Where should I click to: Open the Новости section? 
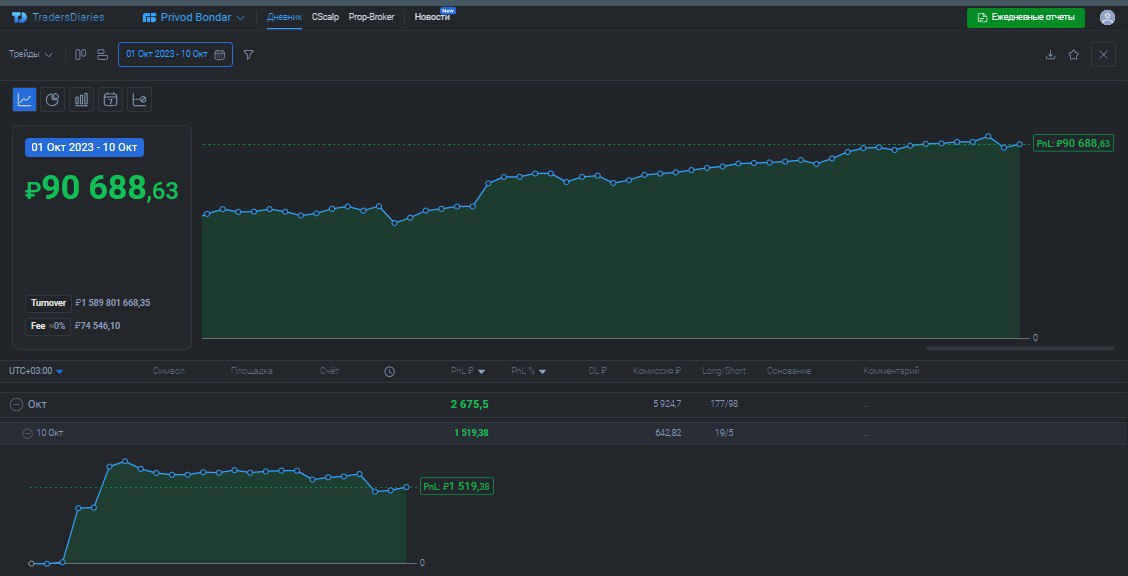(431, 17)
